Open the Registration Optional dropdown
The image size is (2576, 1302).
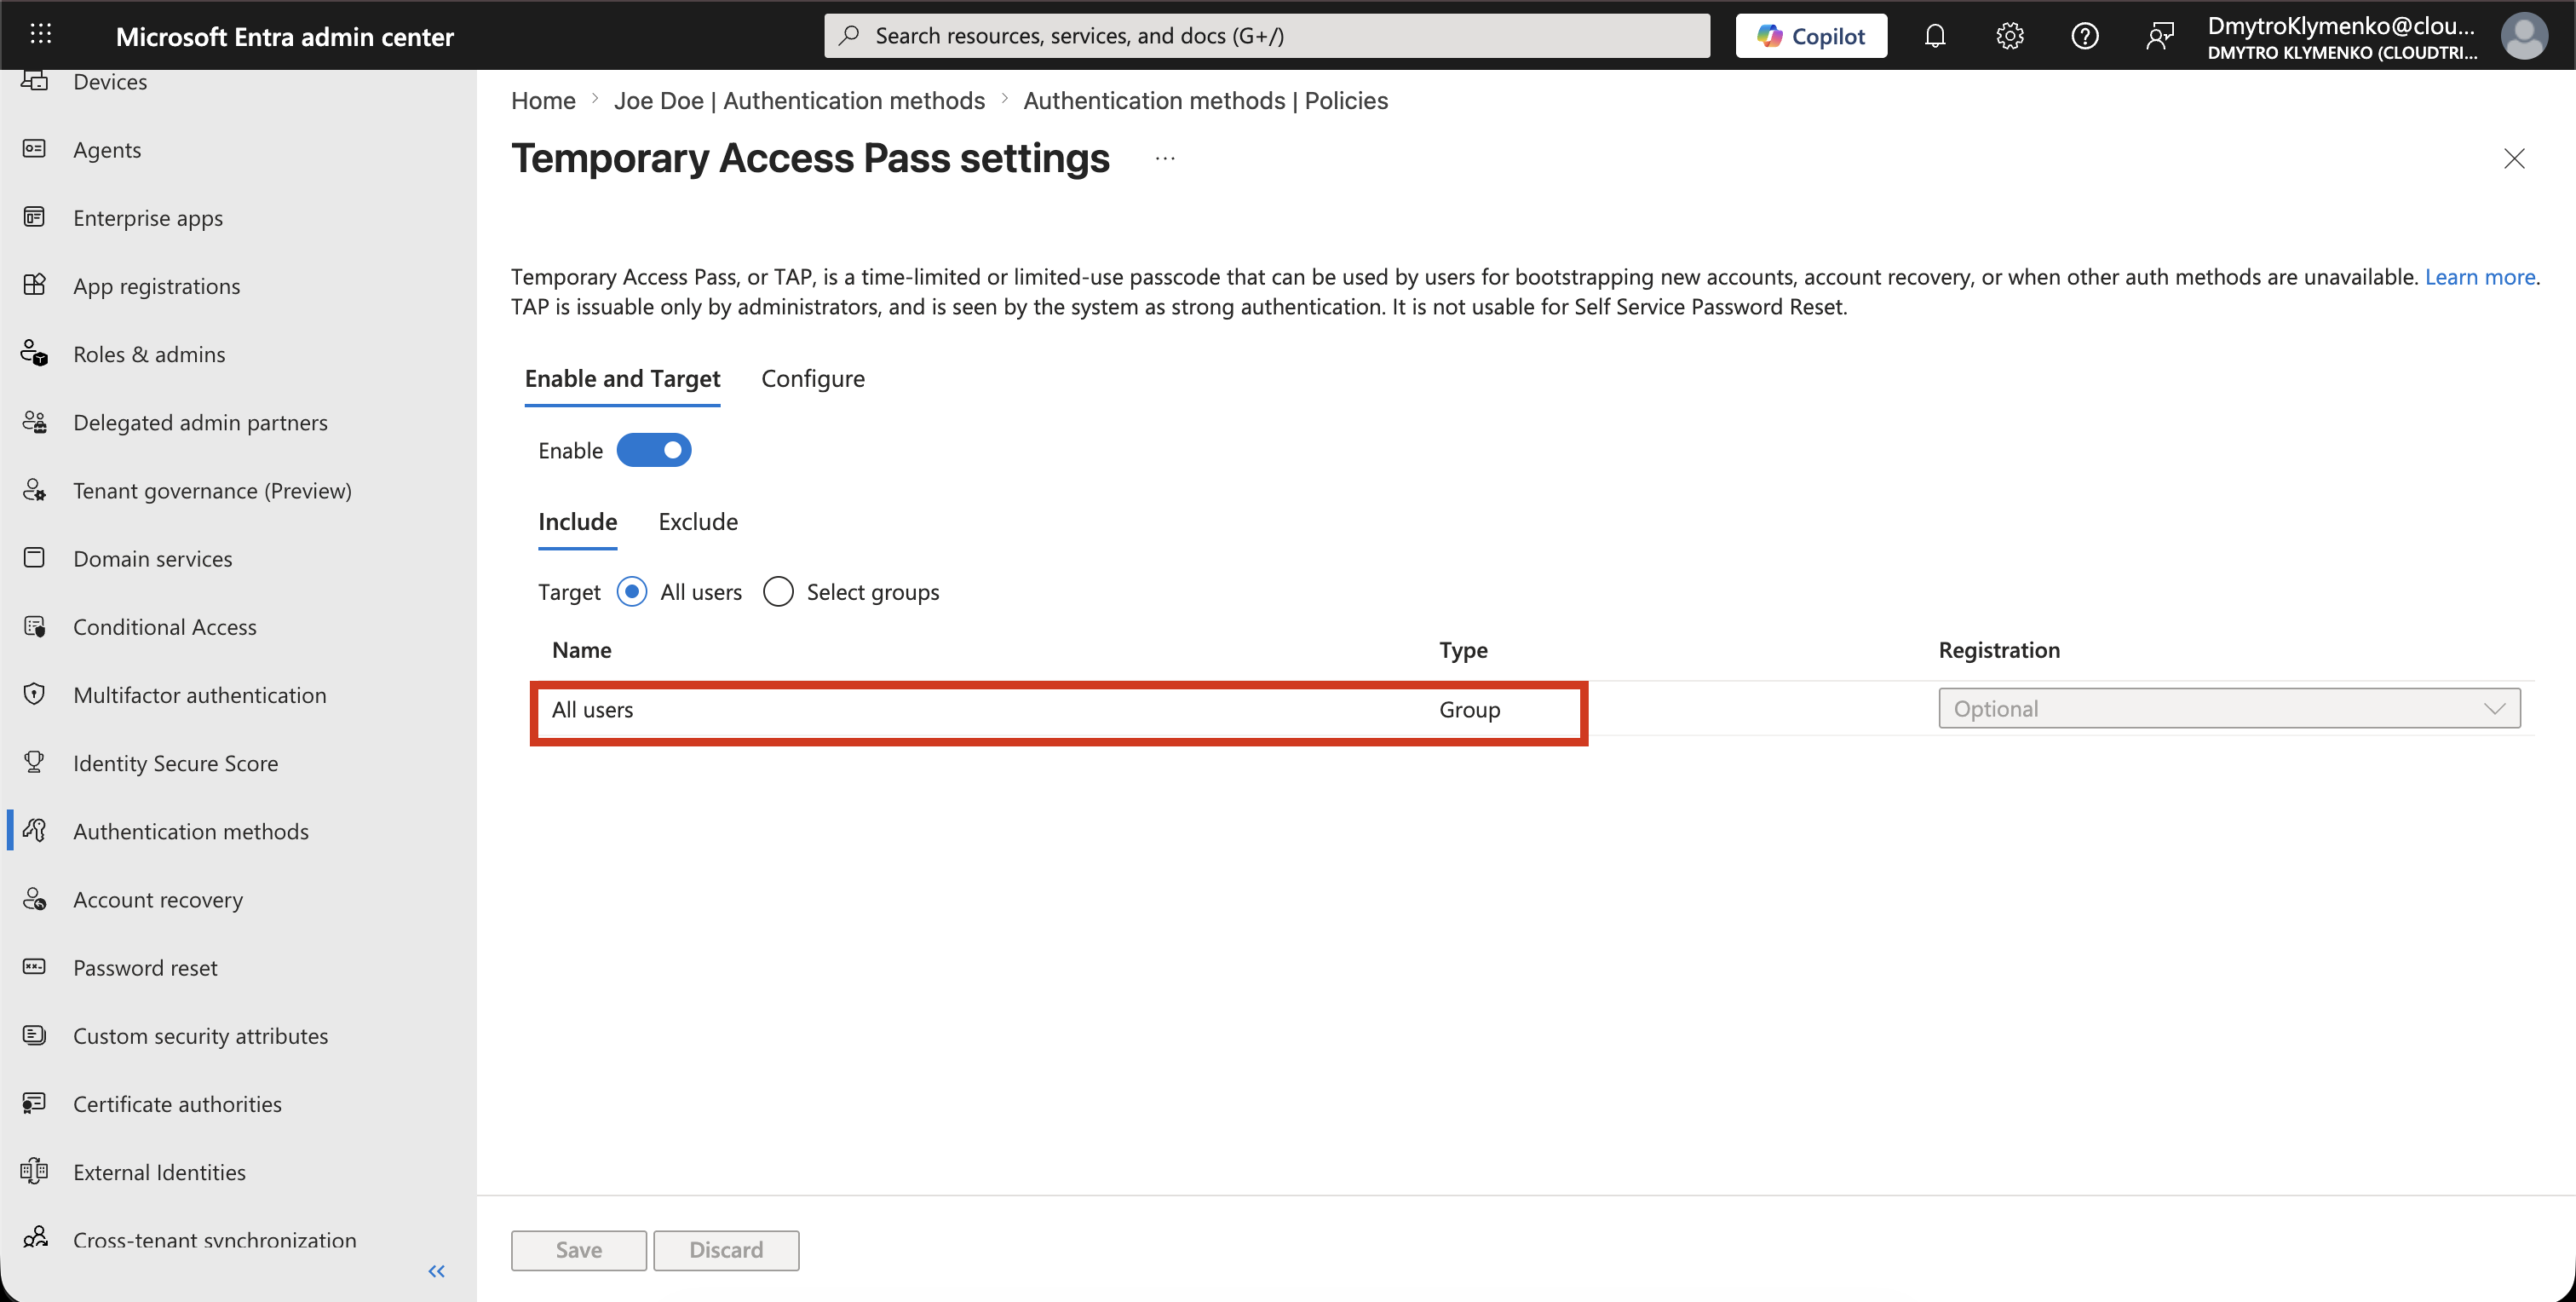coord(2229,708)
